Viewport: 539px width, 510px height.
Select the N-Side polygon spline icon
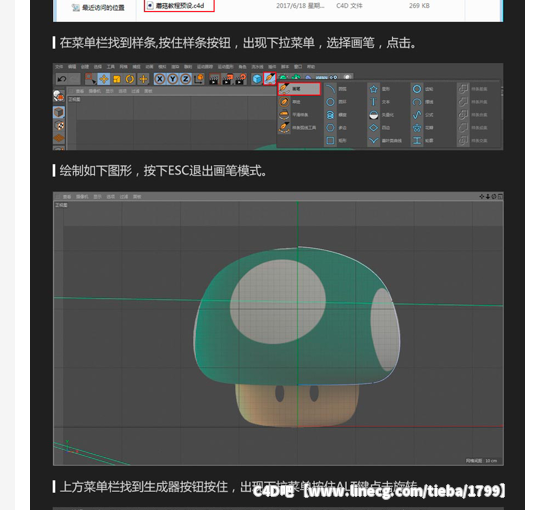click(x=330, y=128)
